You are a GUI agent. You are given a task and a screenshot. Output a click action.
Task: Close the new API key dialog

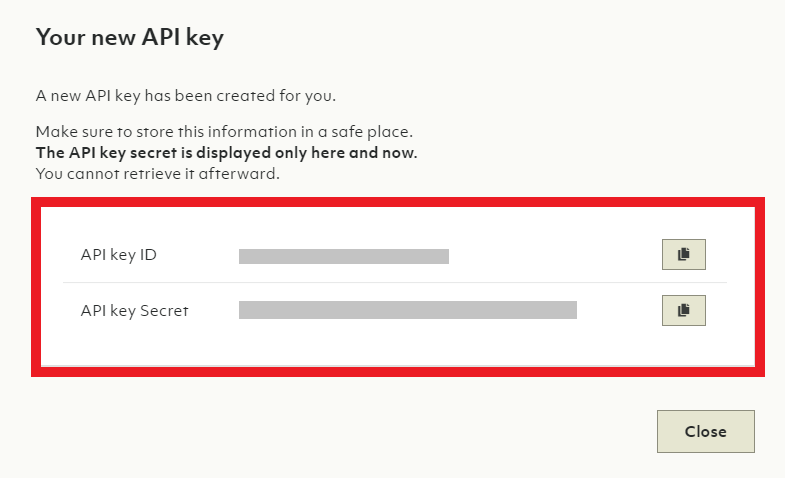[x=705, y=431]
